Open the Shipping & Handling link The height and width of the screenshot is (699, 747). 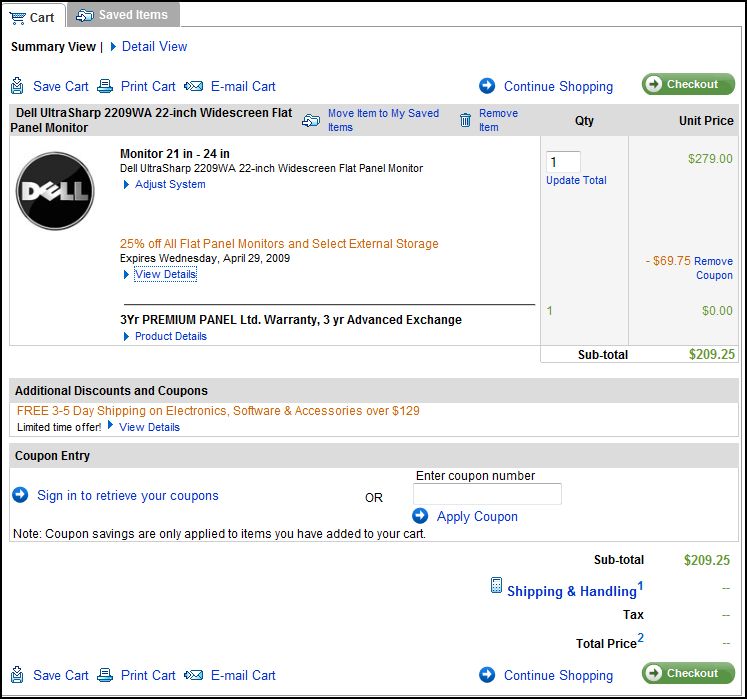point(572,591)
